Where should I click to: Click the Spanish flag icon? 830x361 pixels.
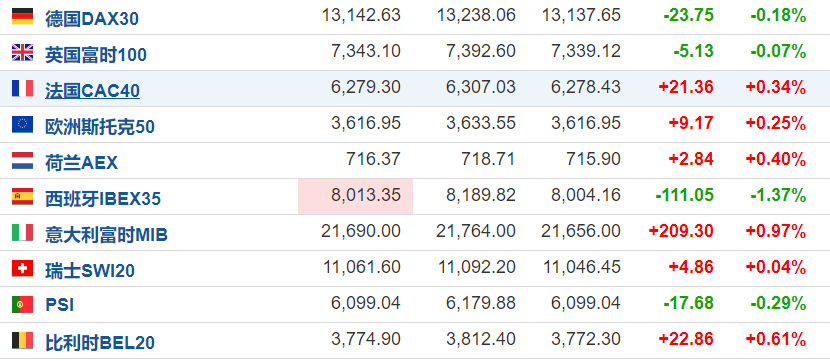tap(22, 197)
